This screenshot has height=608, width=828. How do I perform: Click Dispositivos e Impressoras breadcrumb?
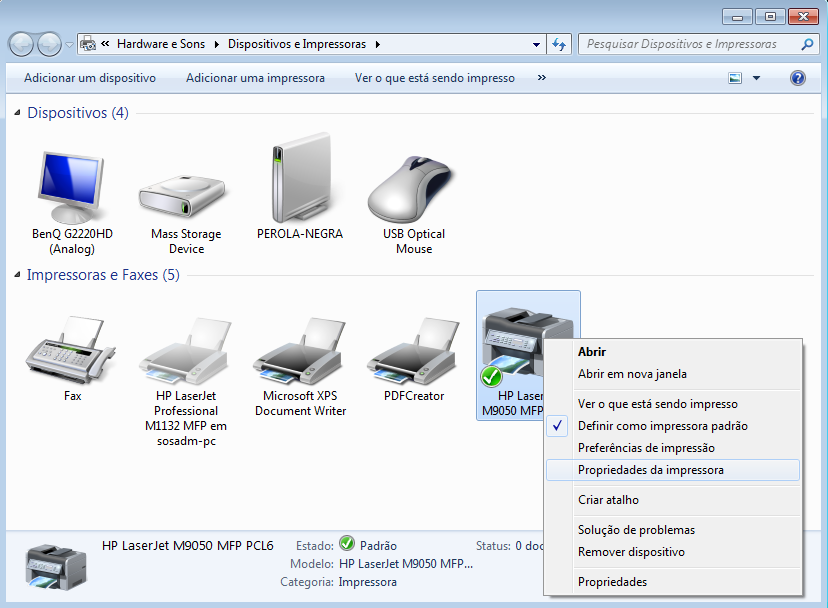(x=297, y=44)
